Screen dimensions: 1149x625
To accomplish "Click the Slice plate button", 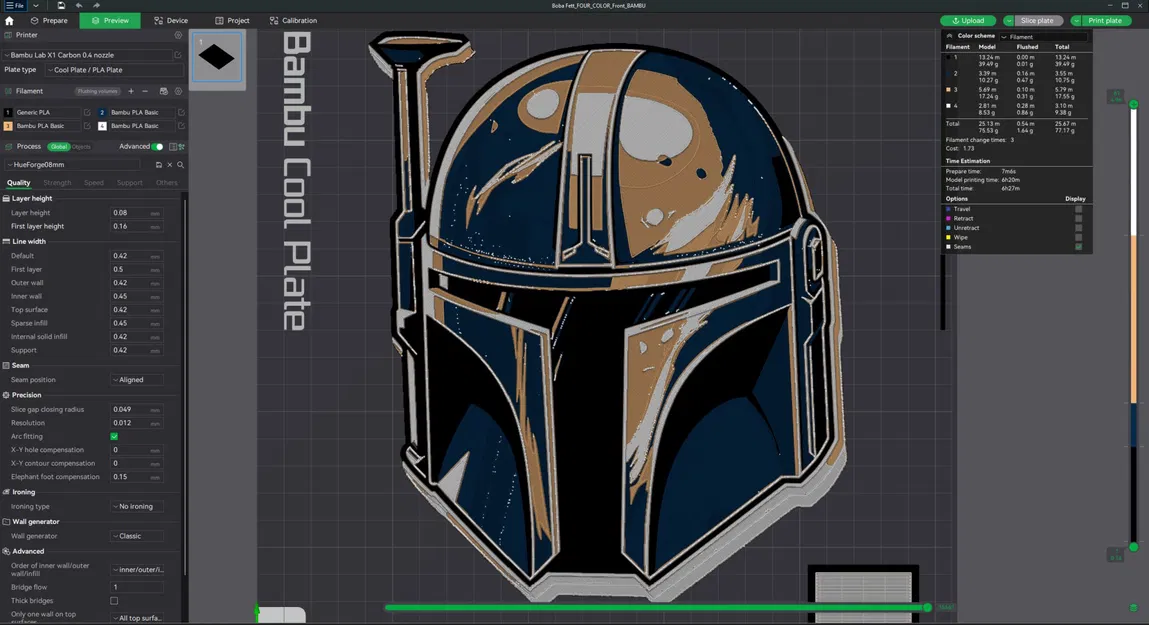I will click(x=1037, y=20).
